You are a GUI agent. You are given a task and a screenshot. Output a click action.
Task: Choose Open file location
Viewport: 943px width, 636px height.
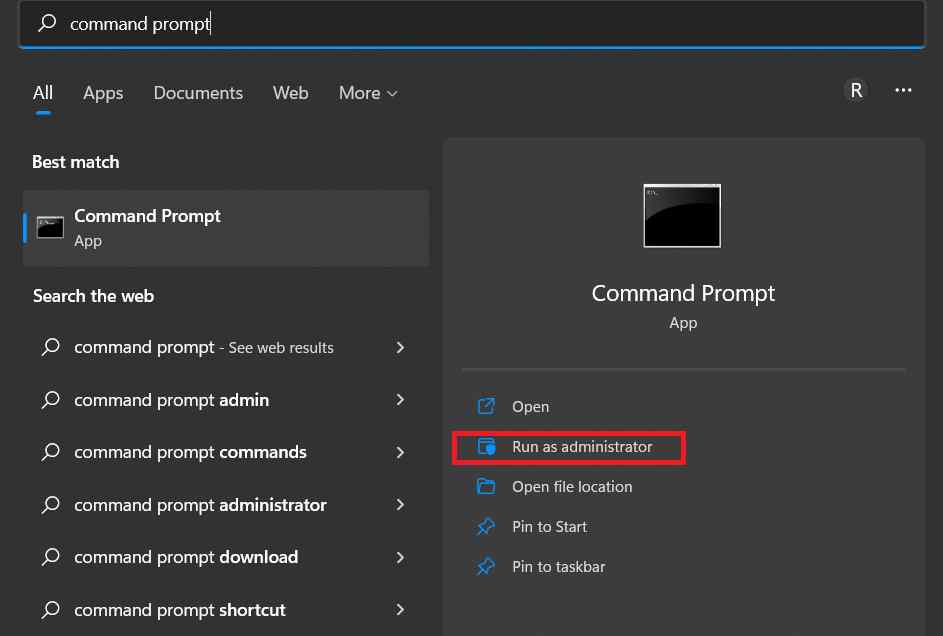[x=572, y=486]
